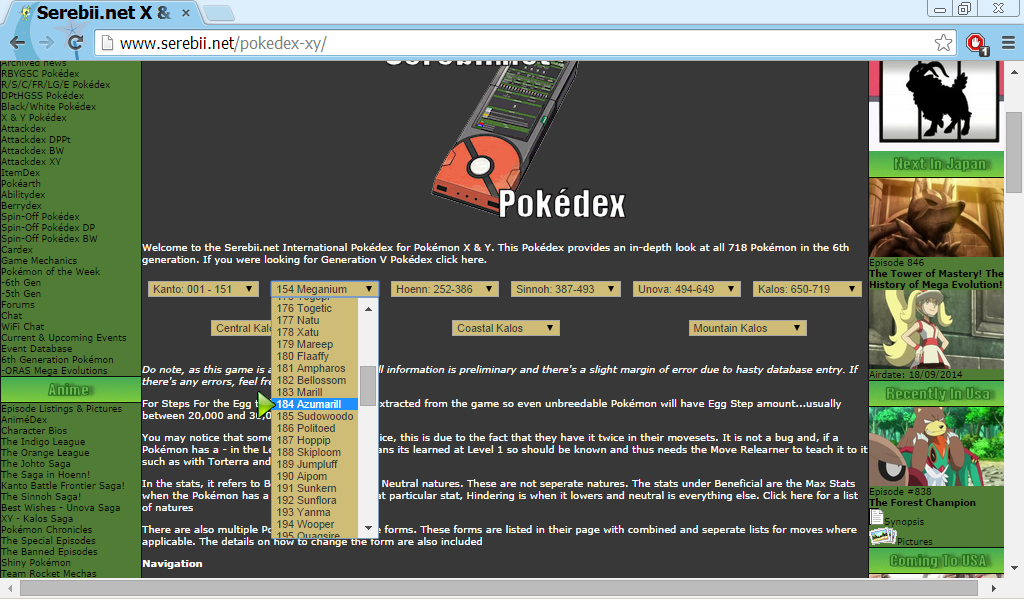Image resolution: width=1024 pixels, height=600 pixels.
Task: Click the page horizontal scrollbar
Action: click(500, 588)
